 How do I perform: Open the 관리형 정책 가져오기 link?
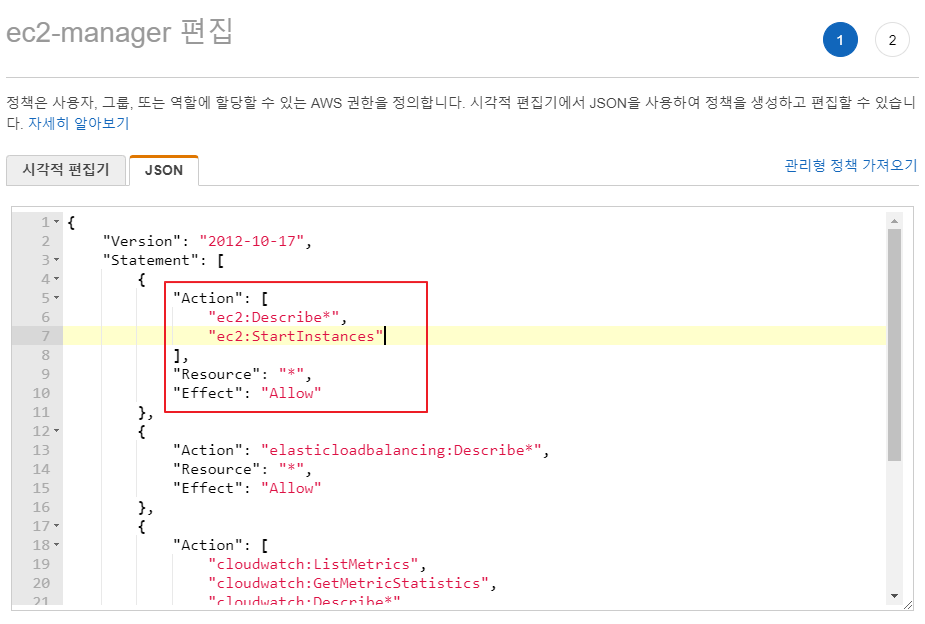[x=851, y=165]
